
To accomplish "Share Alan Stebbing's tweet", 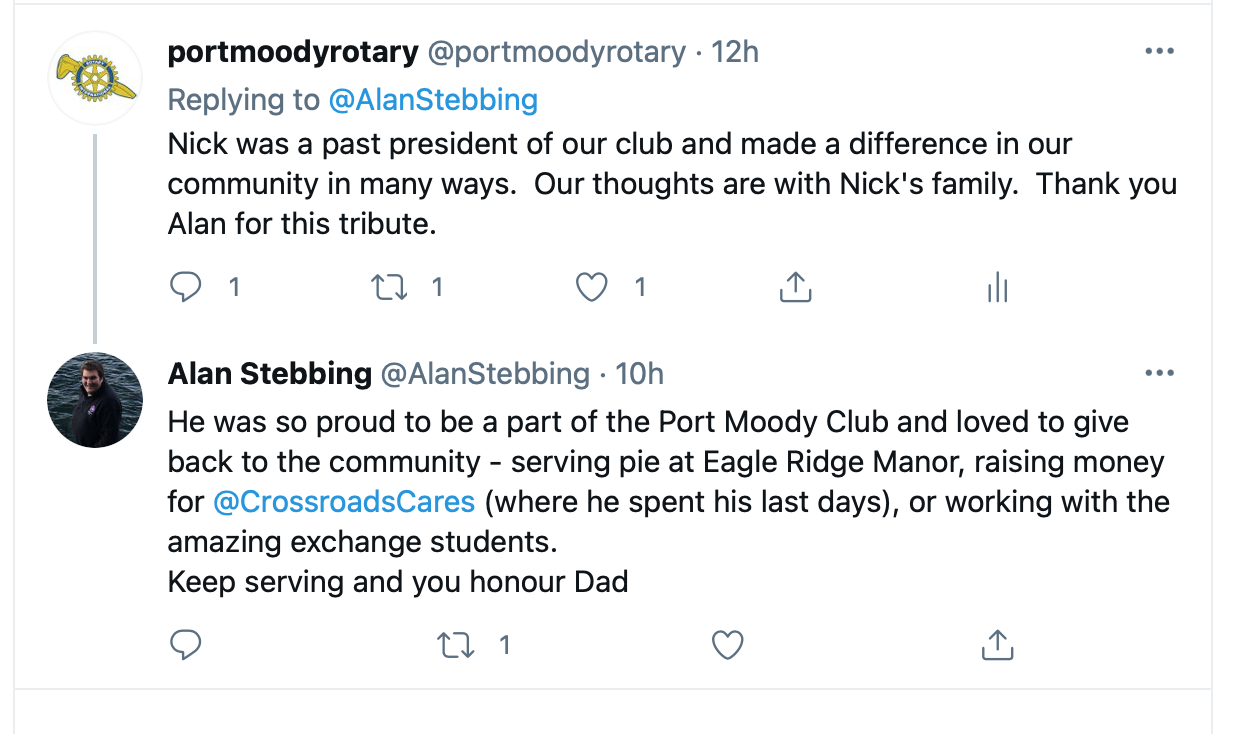I will coord(997,645).
